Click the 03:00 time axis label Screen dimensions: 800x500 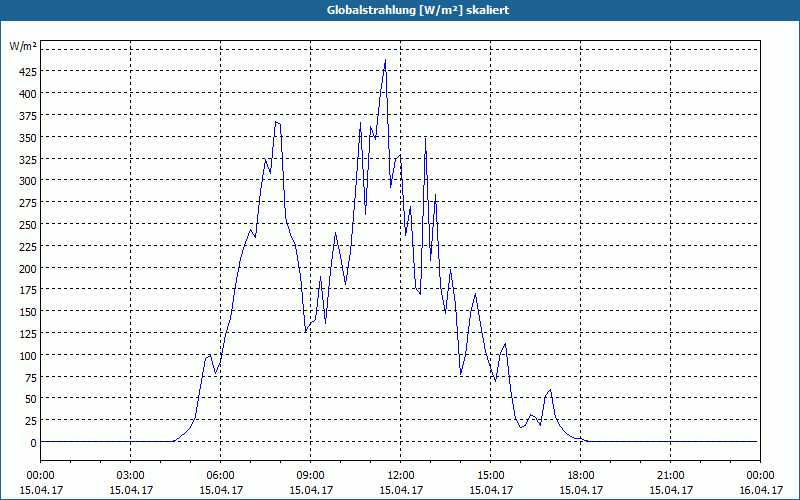131,476
